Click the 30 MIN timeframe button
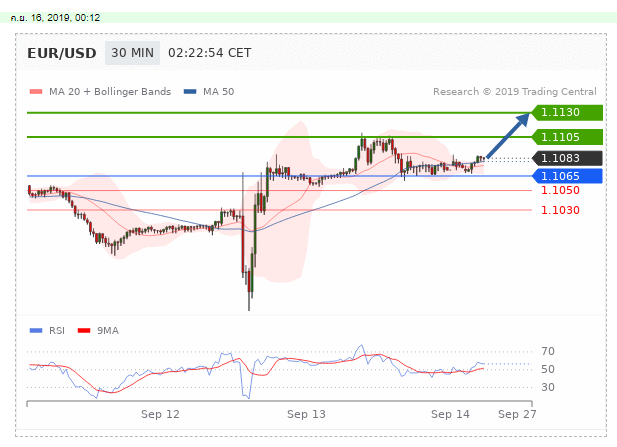This screenshot has height=447, width=617. 132,53
